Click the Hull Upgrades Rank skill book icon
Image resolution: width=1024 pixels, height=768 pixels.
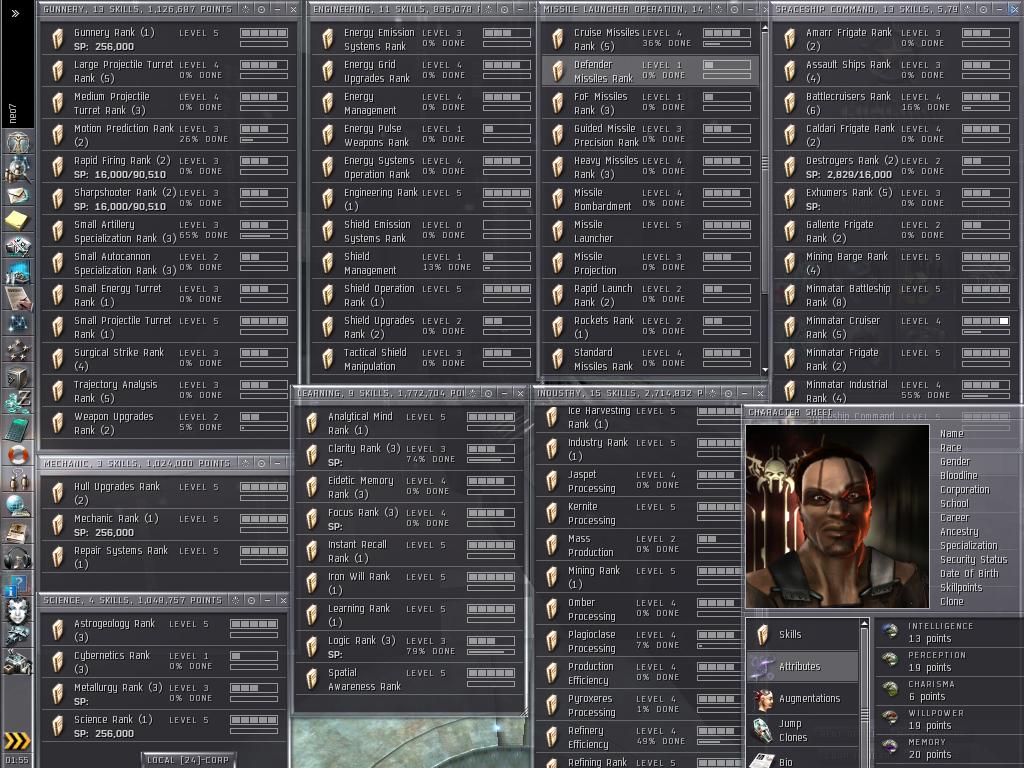(x=57, y=492)
